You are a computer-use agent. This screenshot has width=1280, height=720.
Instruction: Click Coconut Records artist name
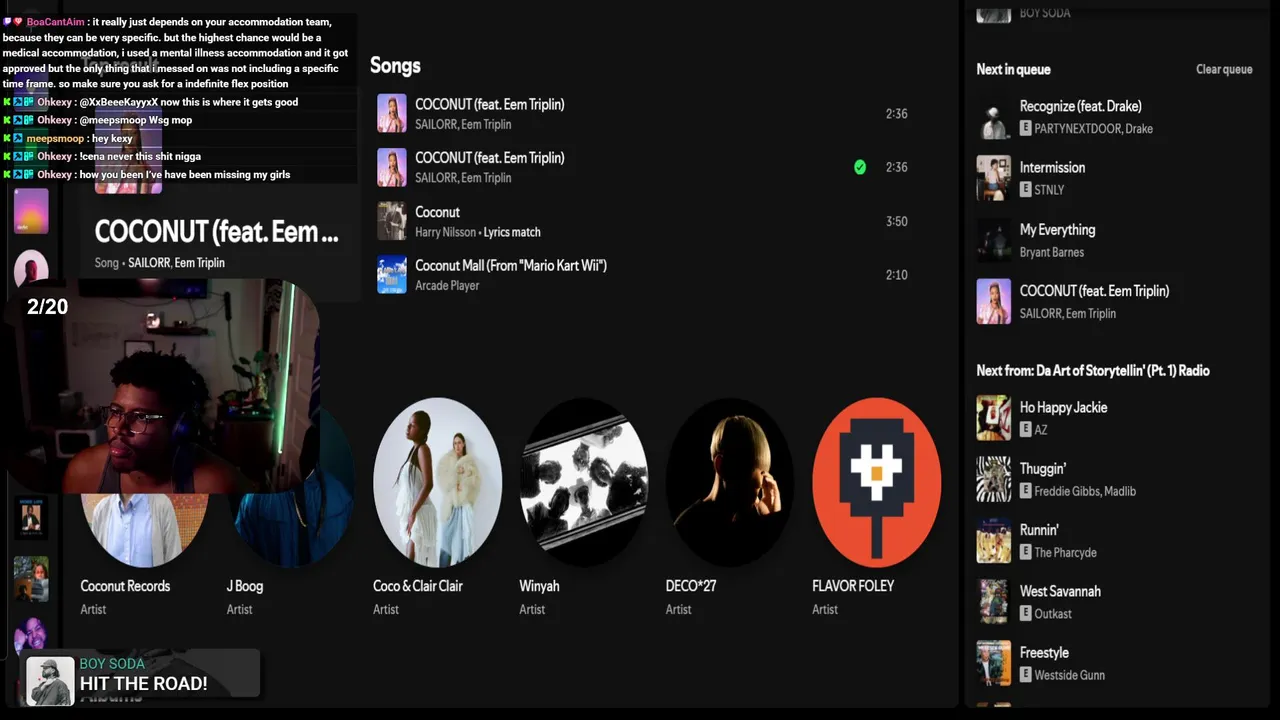(125, 586)
